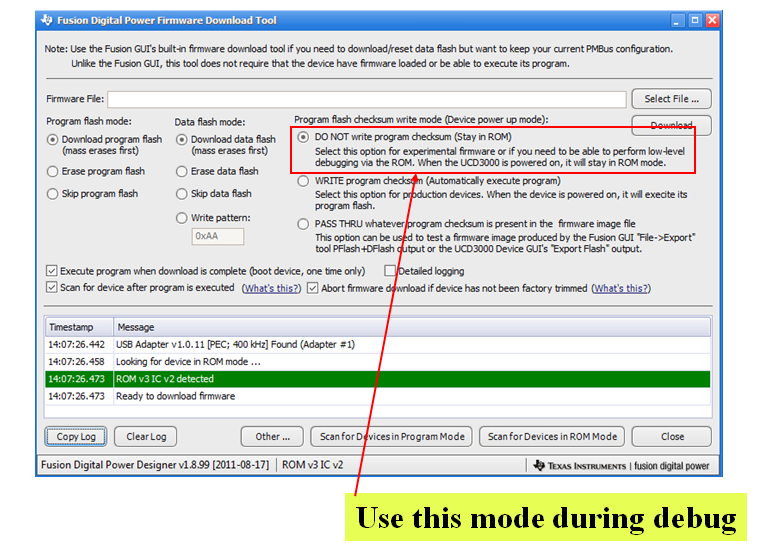Viewport: 779px width, 554px height.
Task: Select Download program flash radio button
Action: 52,140
